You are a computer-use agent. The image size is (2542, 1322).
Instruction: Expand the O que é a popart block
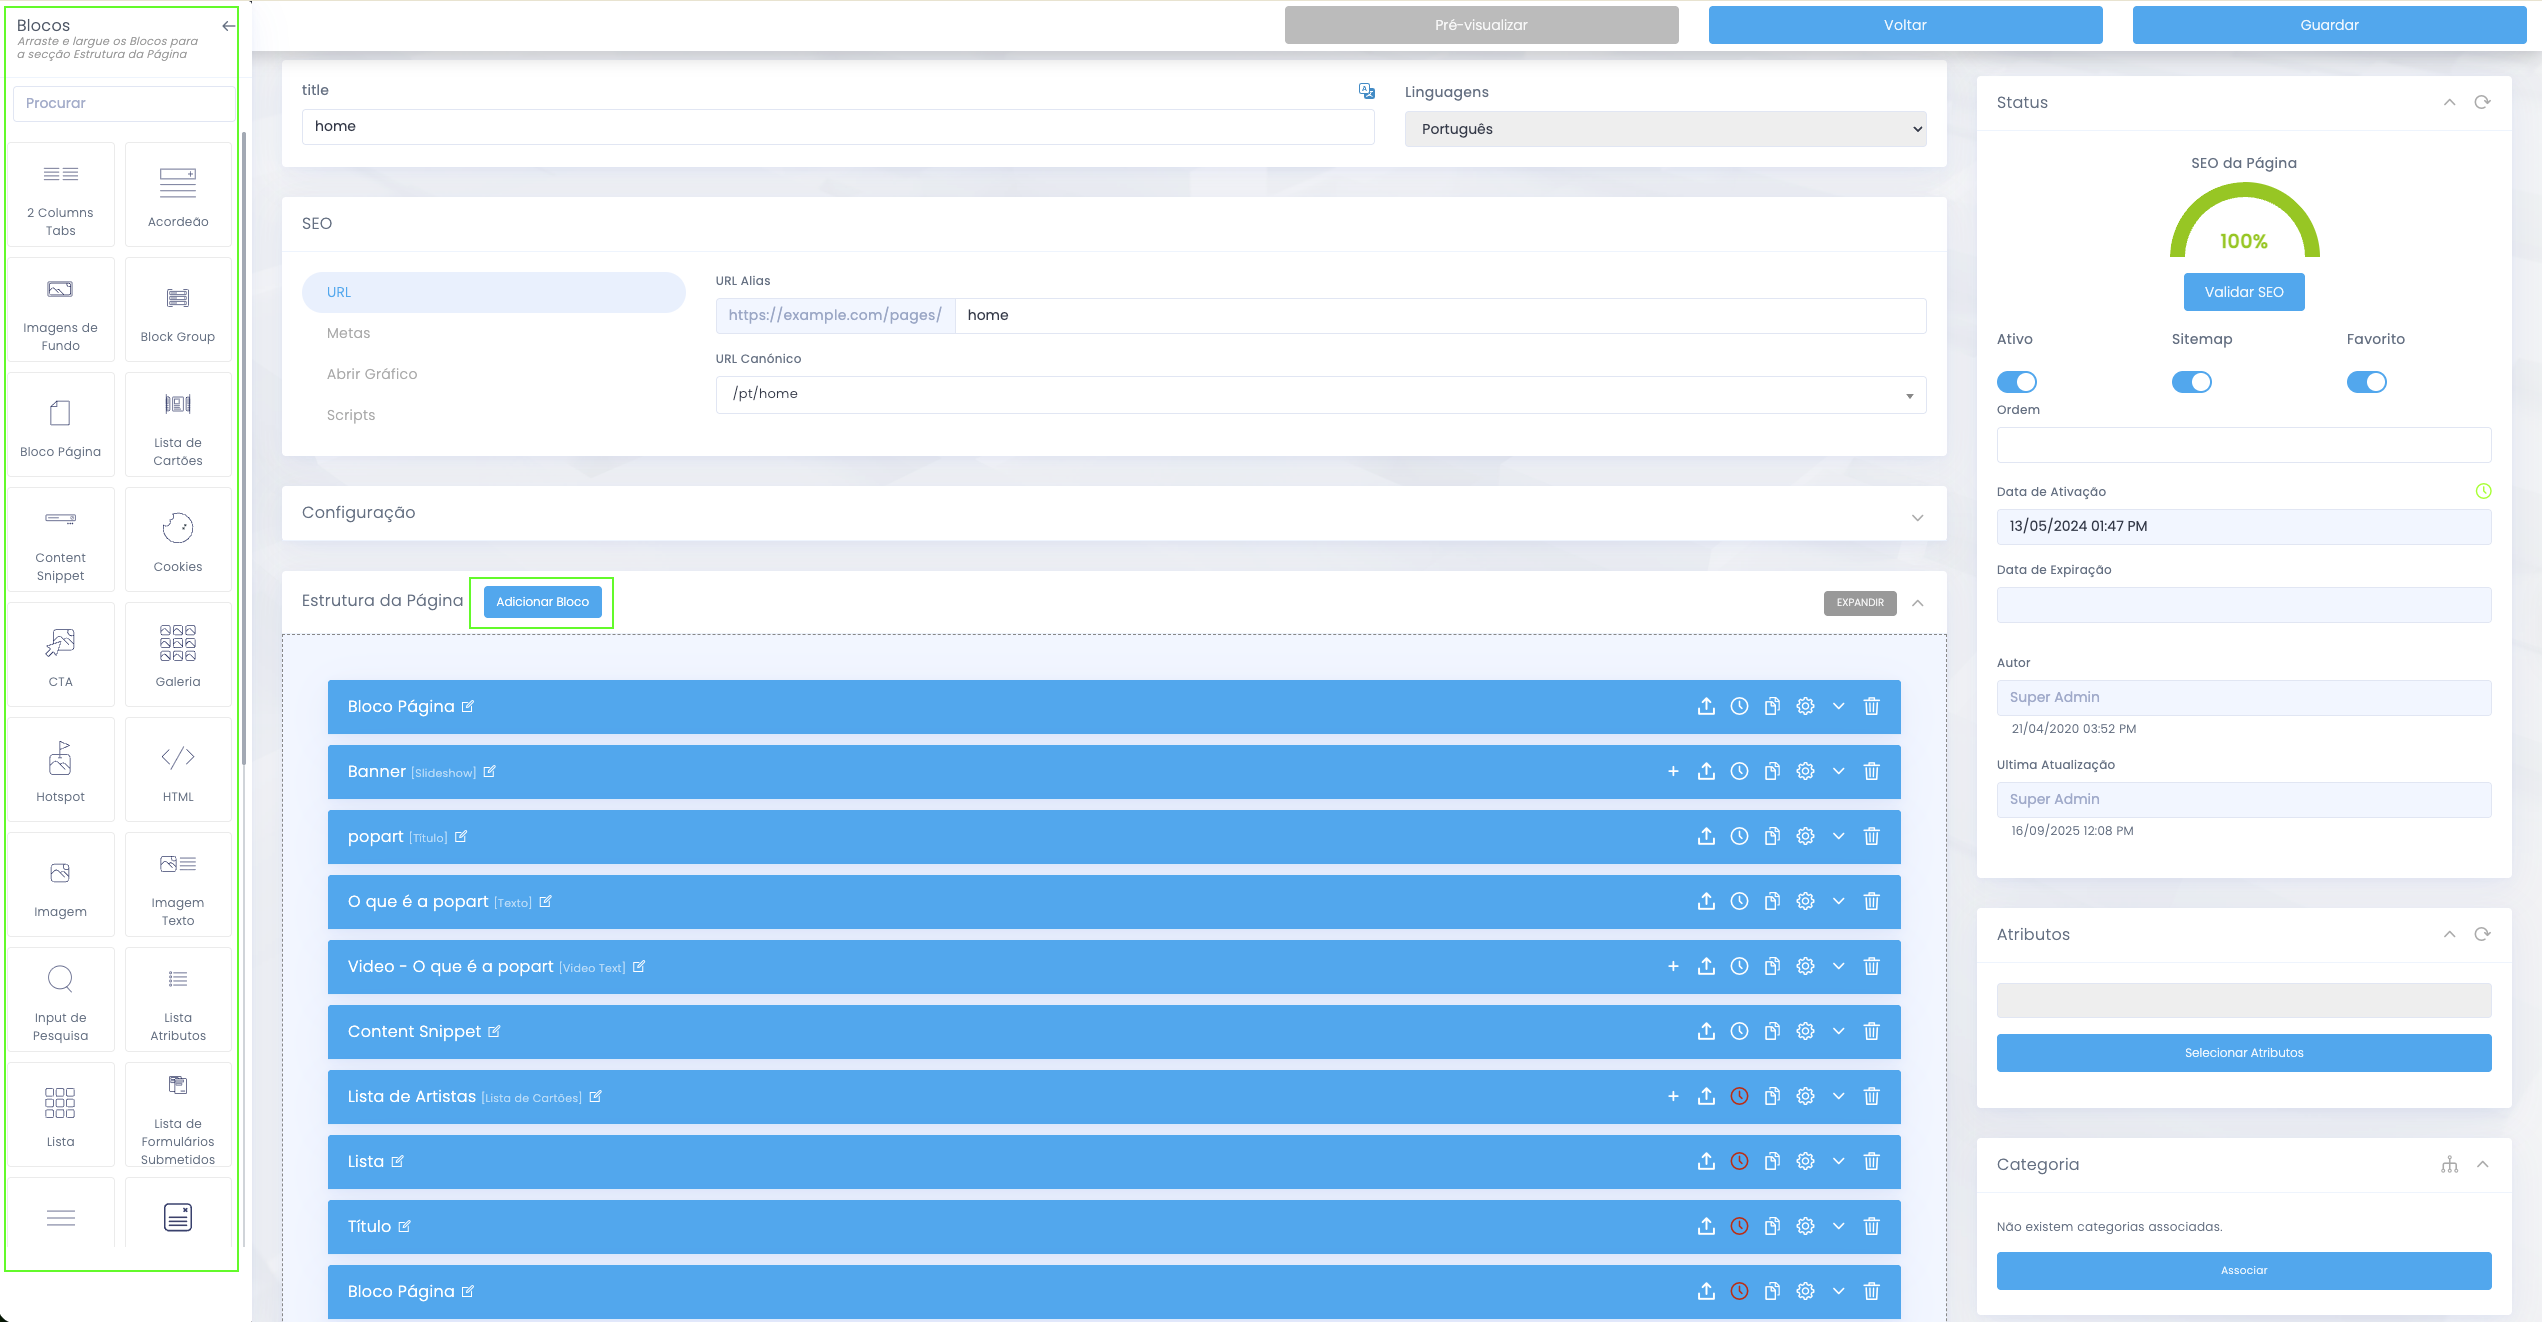tap(1838, 902)
